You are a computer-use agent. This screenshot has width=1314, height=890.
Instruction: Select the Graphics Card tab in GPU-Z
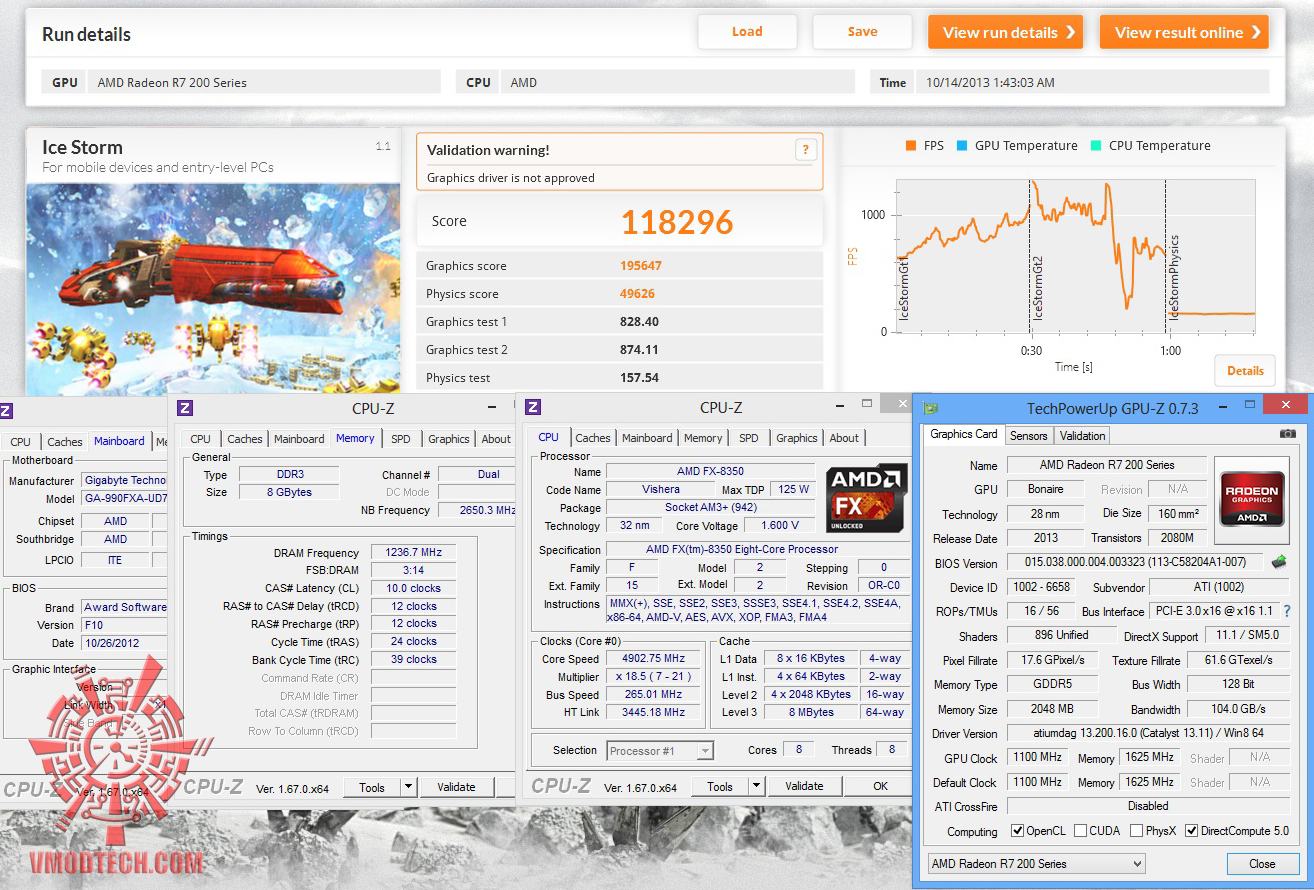click(x=964, y=434)
